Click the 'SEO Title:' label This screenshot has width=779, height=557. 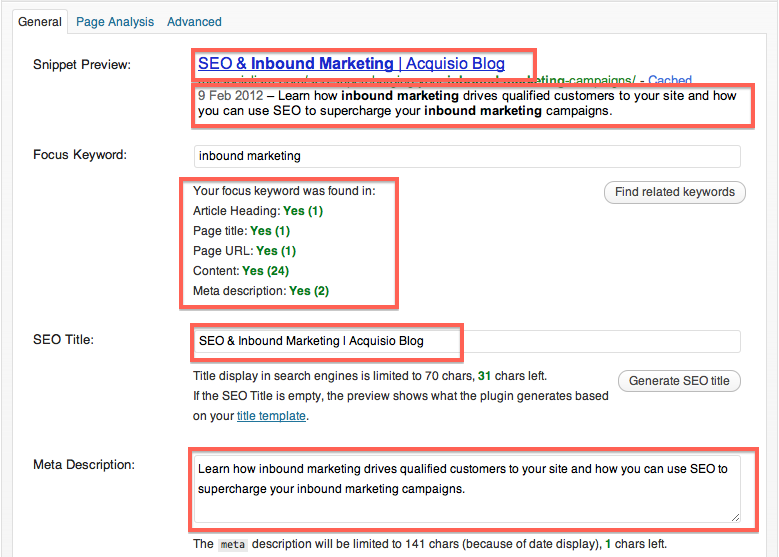click(x=64, y=339)
